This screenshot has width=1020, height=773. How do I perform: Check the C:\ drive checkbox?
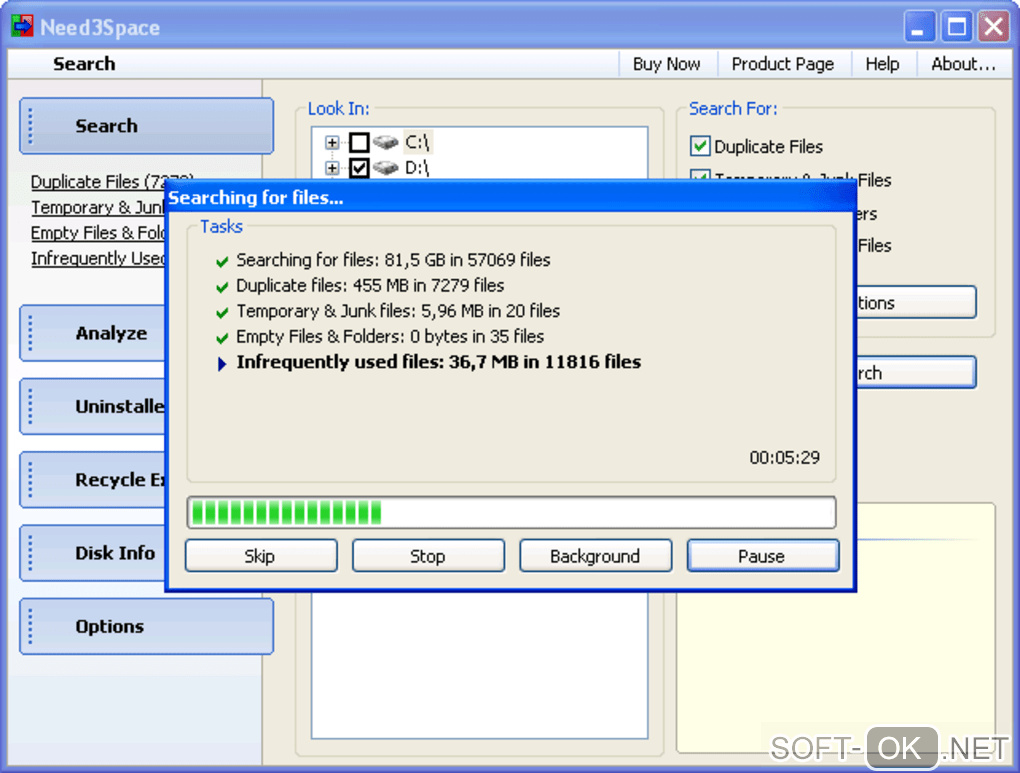coord(359,142)
